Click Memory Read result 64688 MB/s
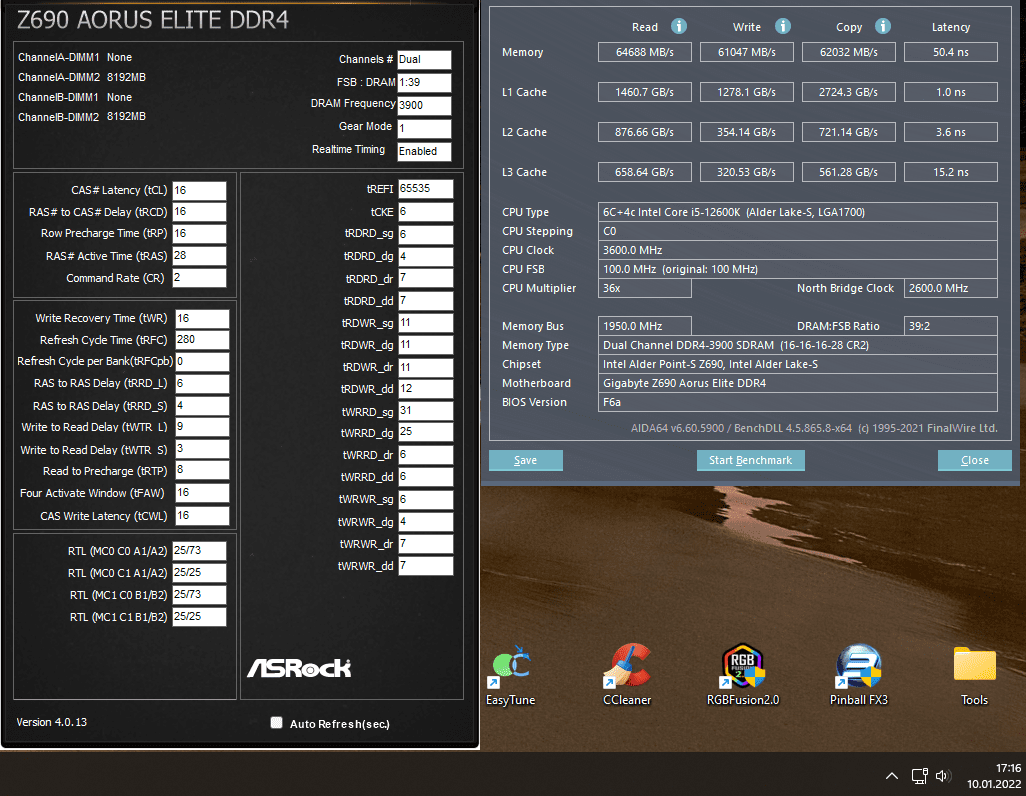Screen dimensions: 1026x796 click(x=645, y=52)
